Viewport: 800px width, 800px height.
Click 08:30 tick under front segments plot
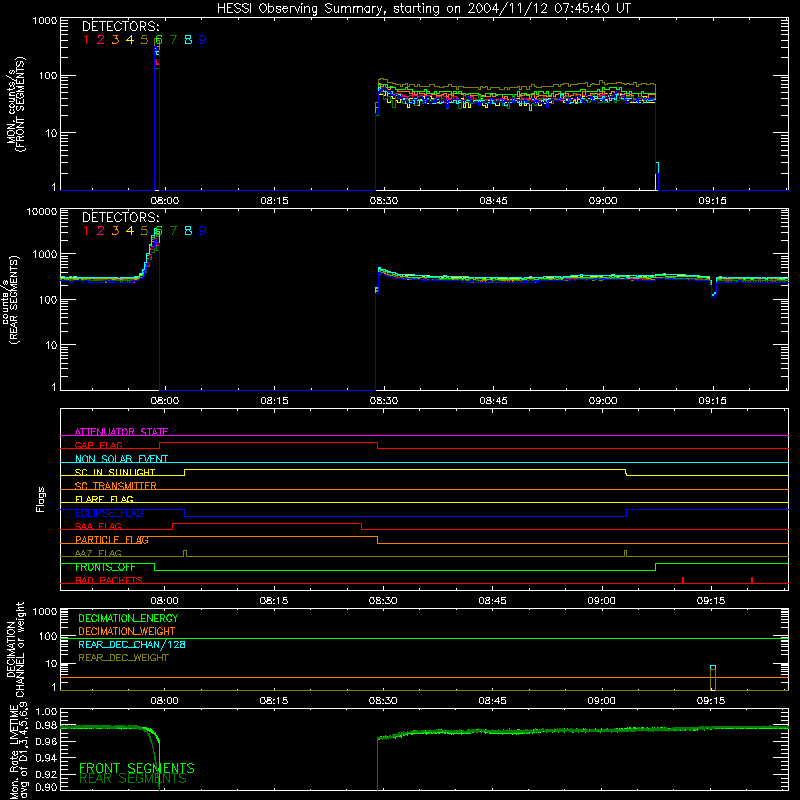pos(384,201)
